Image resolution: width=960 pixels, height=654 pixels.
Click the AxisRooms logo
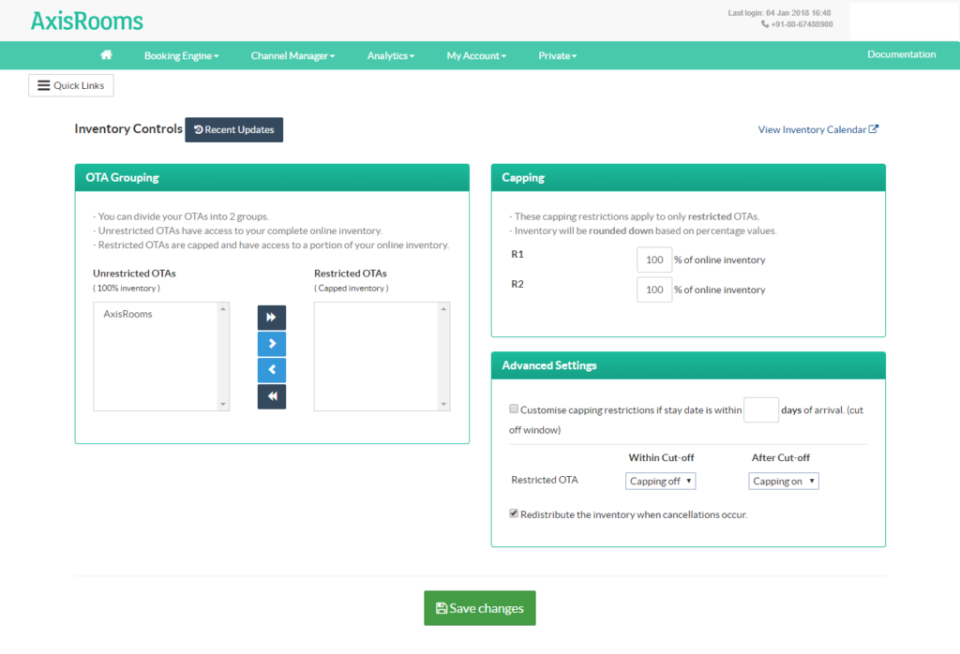(x=87, y=21)
